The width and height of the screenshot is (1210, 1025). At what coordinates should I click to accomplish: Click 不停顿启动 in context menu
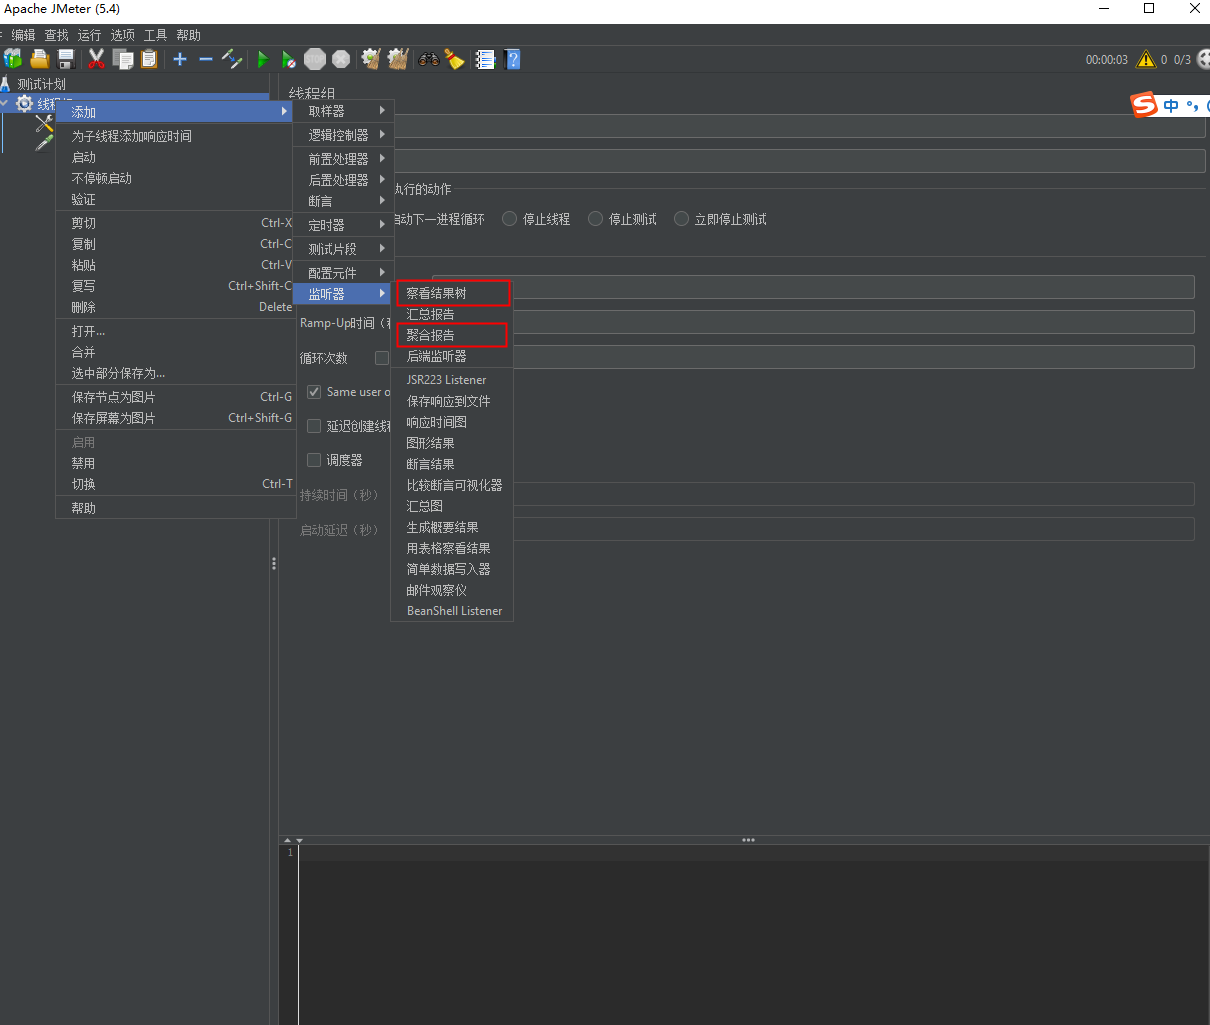point(176,178)
